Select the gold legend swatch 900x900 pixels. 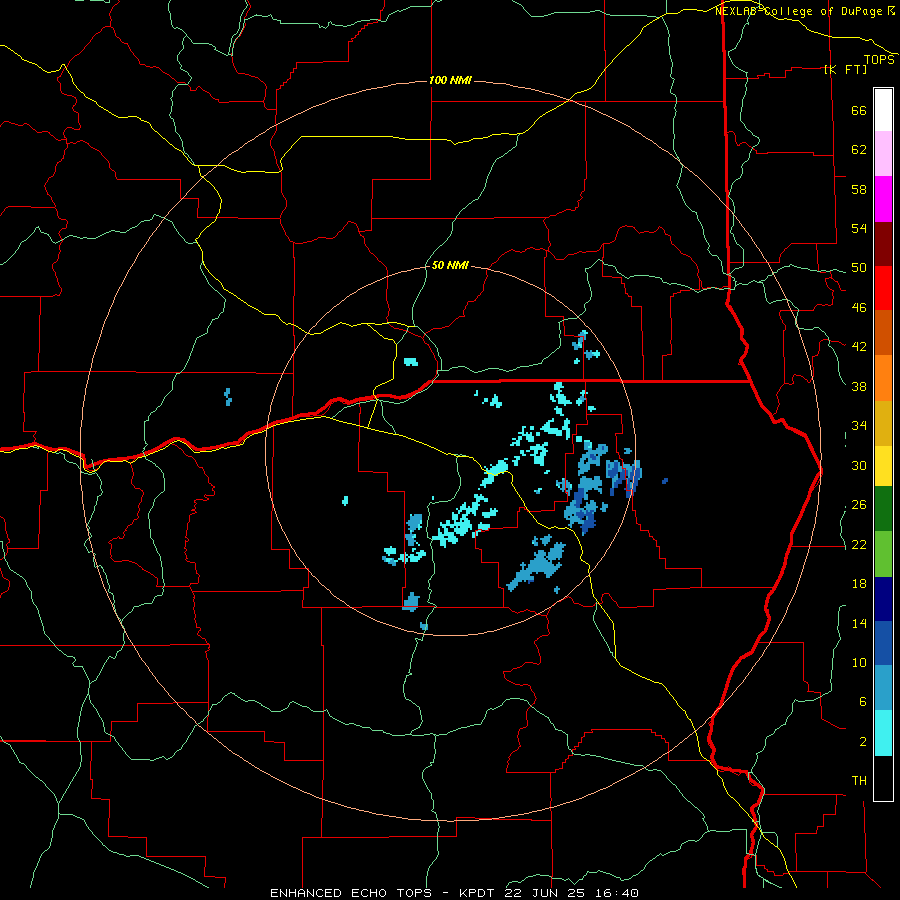(x=883, y=423)
